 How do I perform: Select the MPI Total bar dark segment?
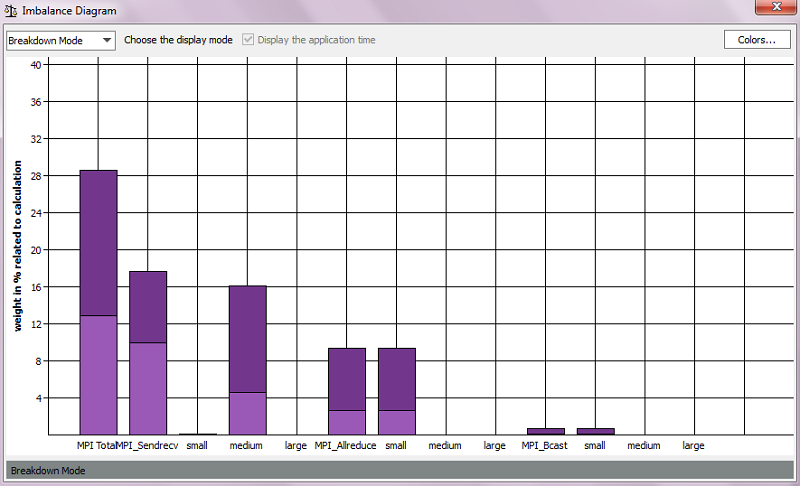(x=98, y=243)
